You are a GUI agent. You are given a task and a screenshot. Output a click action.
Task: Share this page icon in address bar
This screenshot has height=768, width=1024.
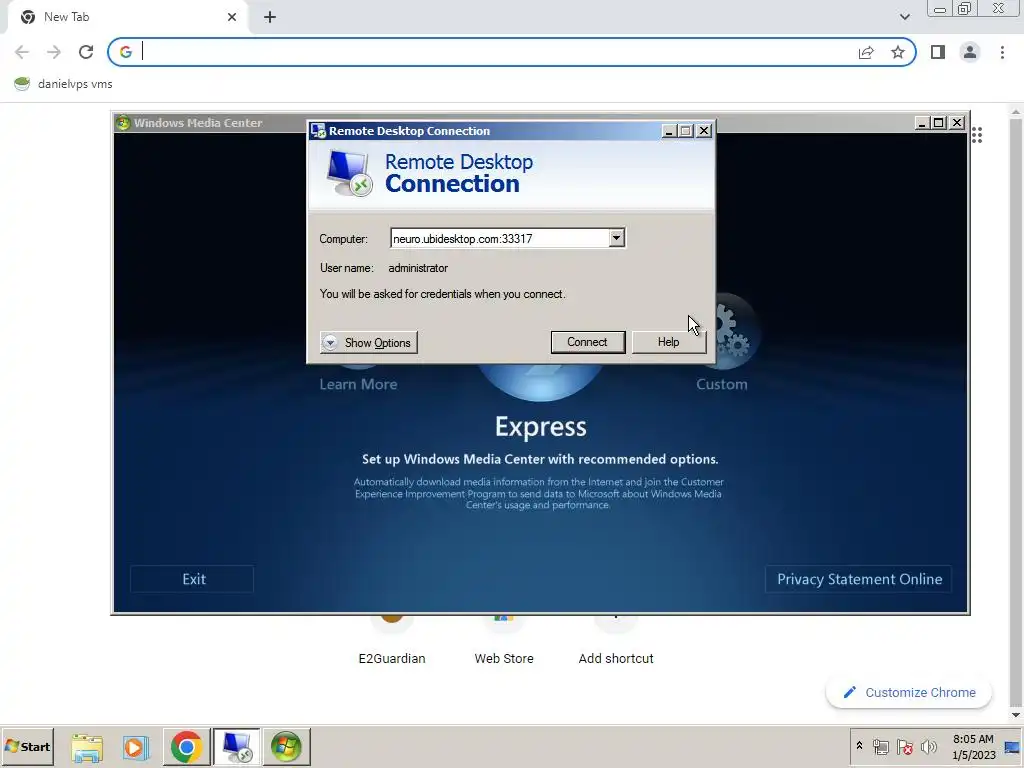[x=866, y=52]
